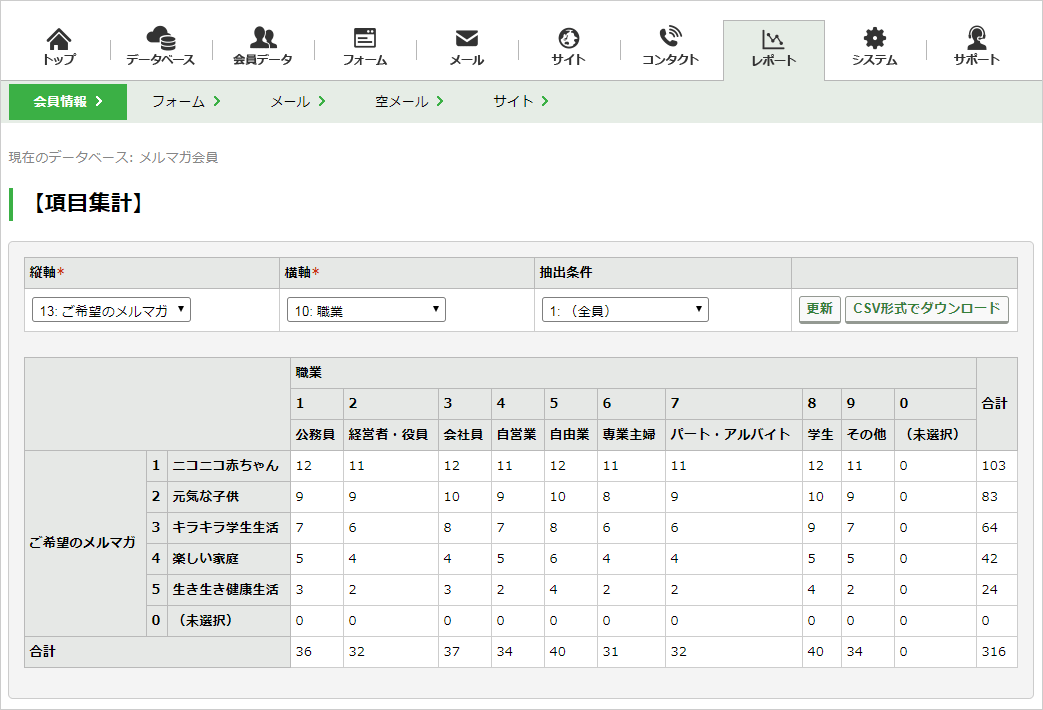Image resolution: width=1043 pixels, height=710 pixels.
Task: Click the bottom 合計 row label
Action: (x=157, y=652)
